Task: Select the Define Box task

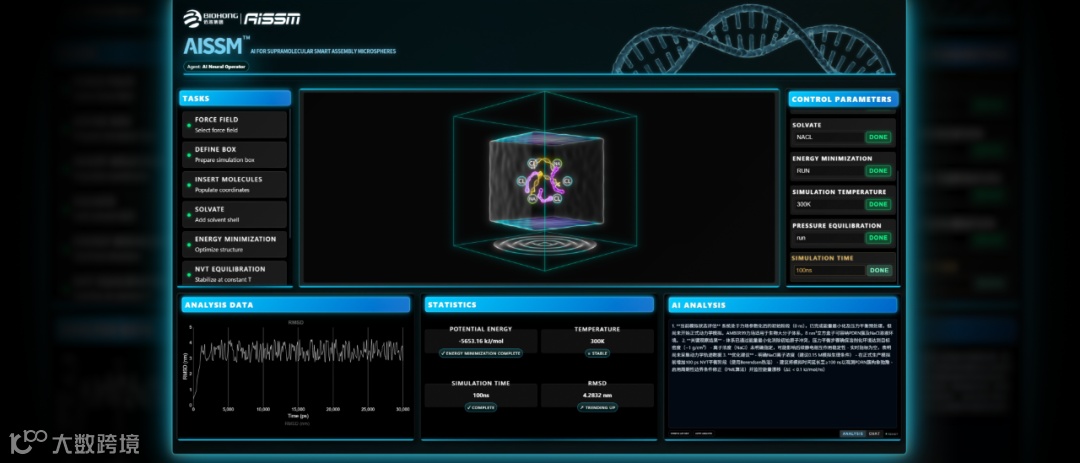Action: (x=234, y=155)
